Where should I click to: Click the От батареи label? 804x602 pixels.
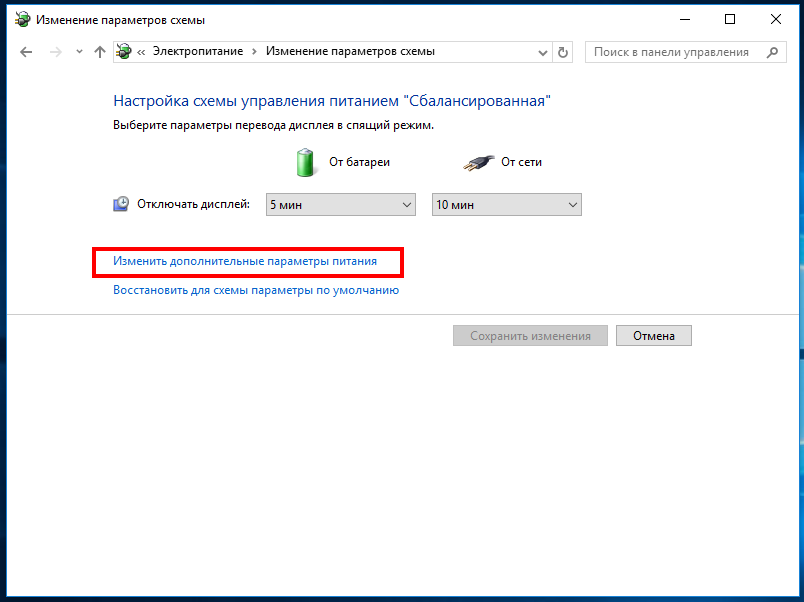coord(359,162)
